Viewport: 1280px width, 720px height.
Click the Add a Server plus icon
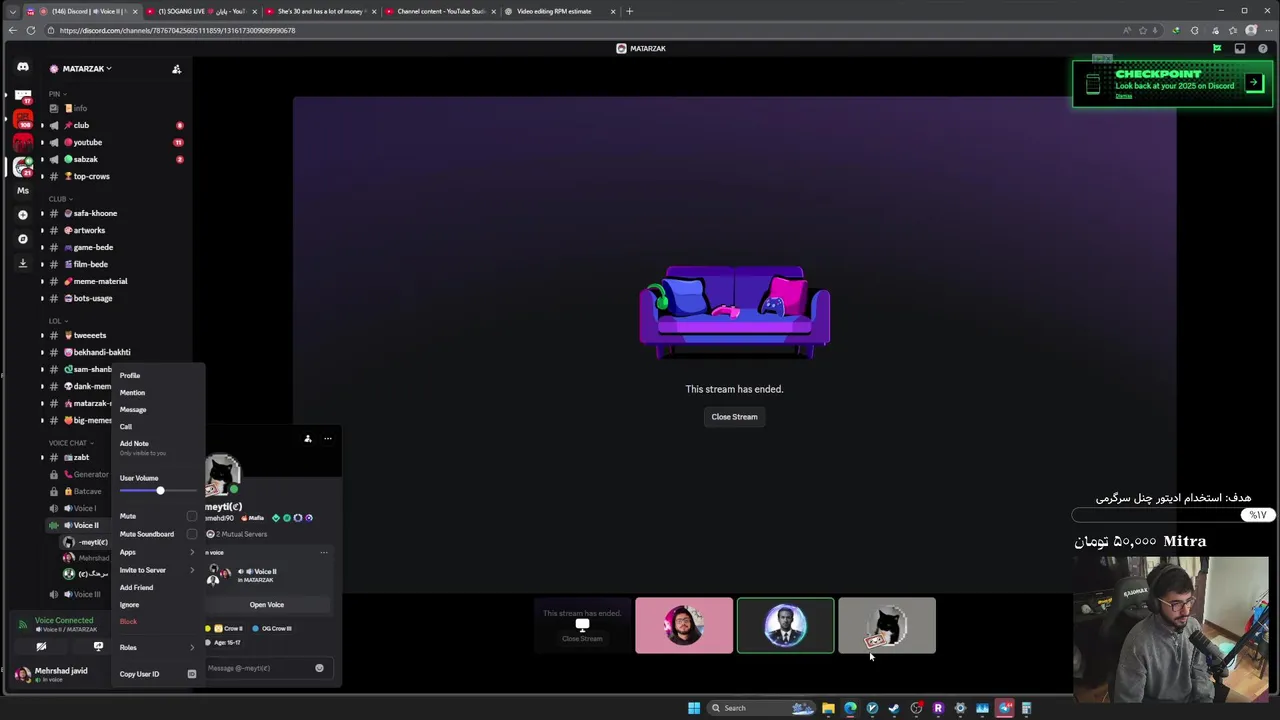point(22,214)
